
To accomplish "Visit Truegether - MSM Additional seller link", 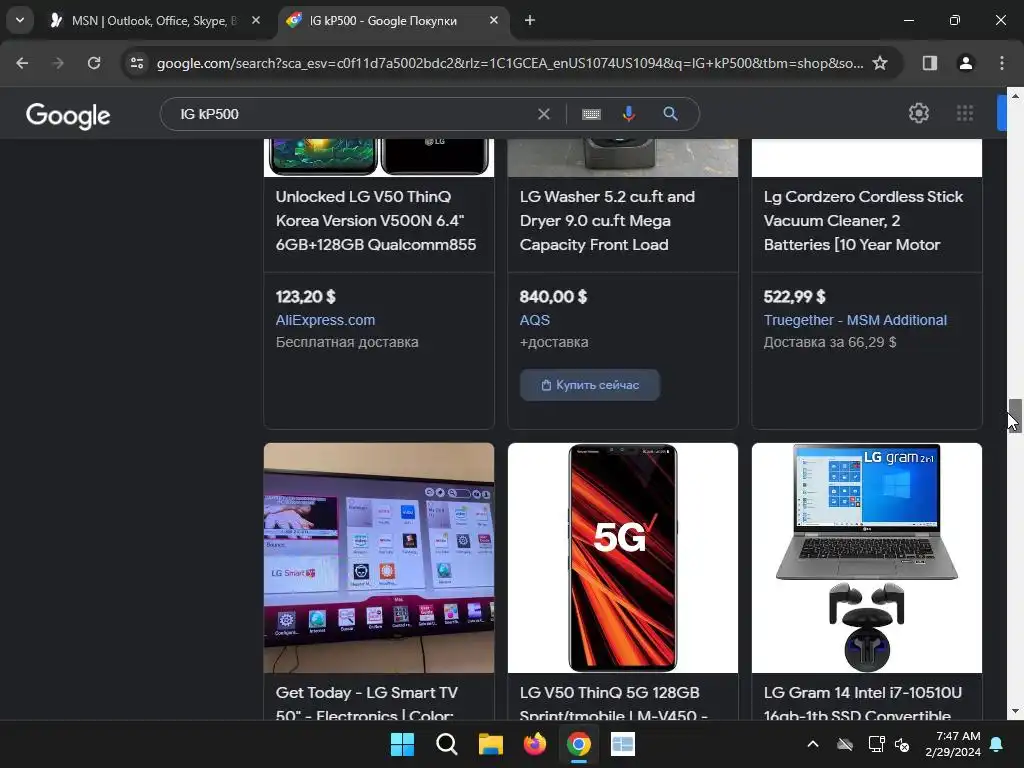I will 855,320.
